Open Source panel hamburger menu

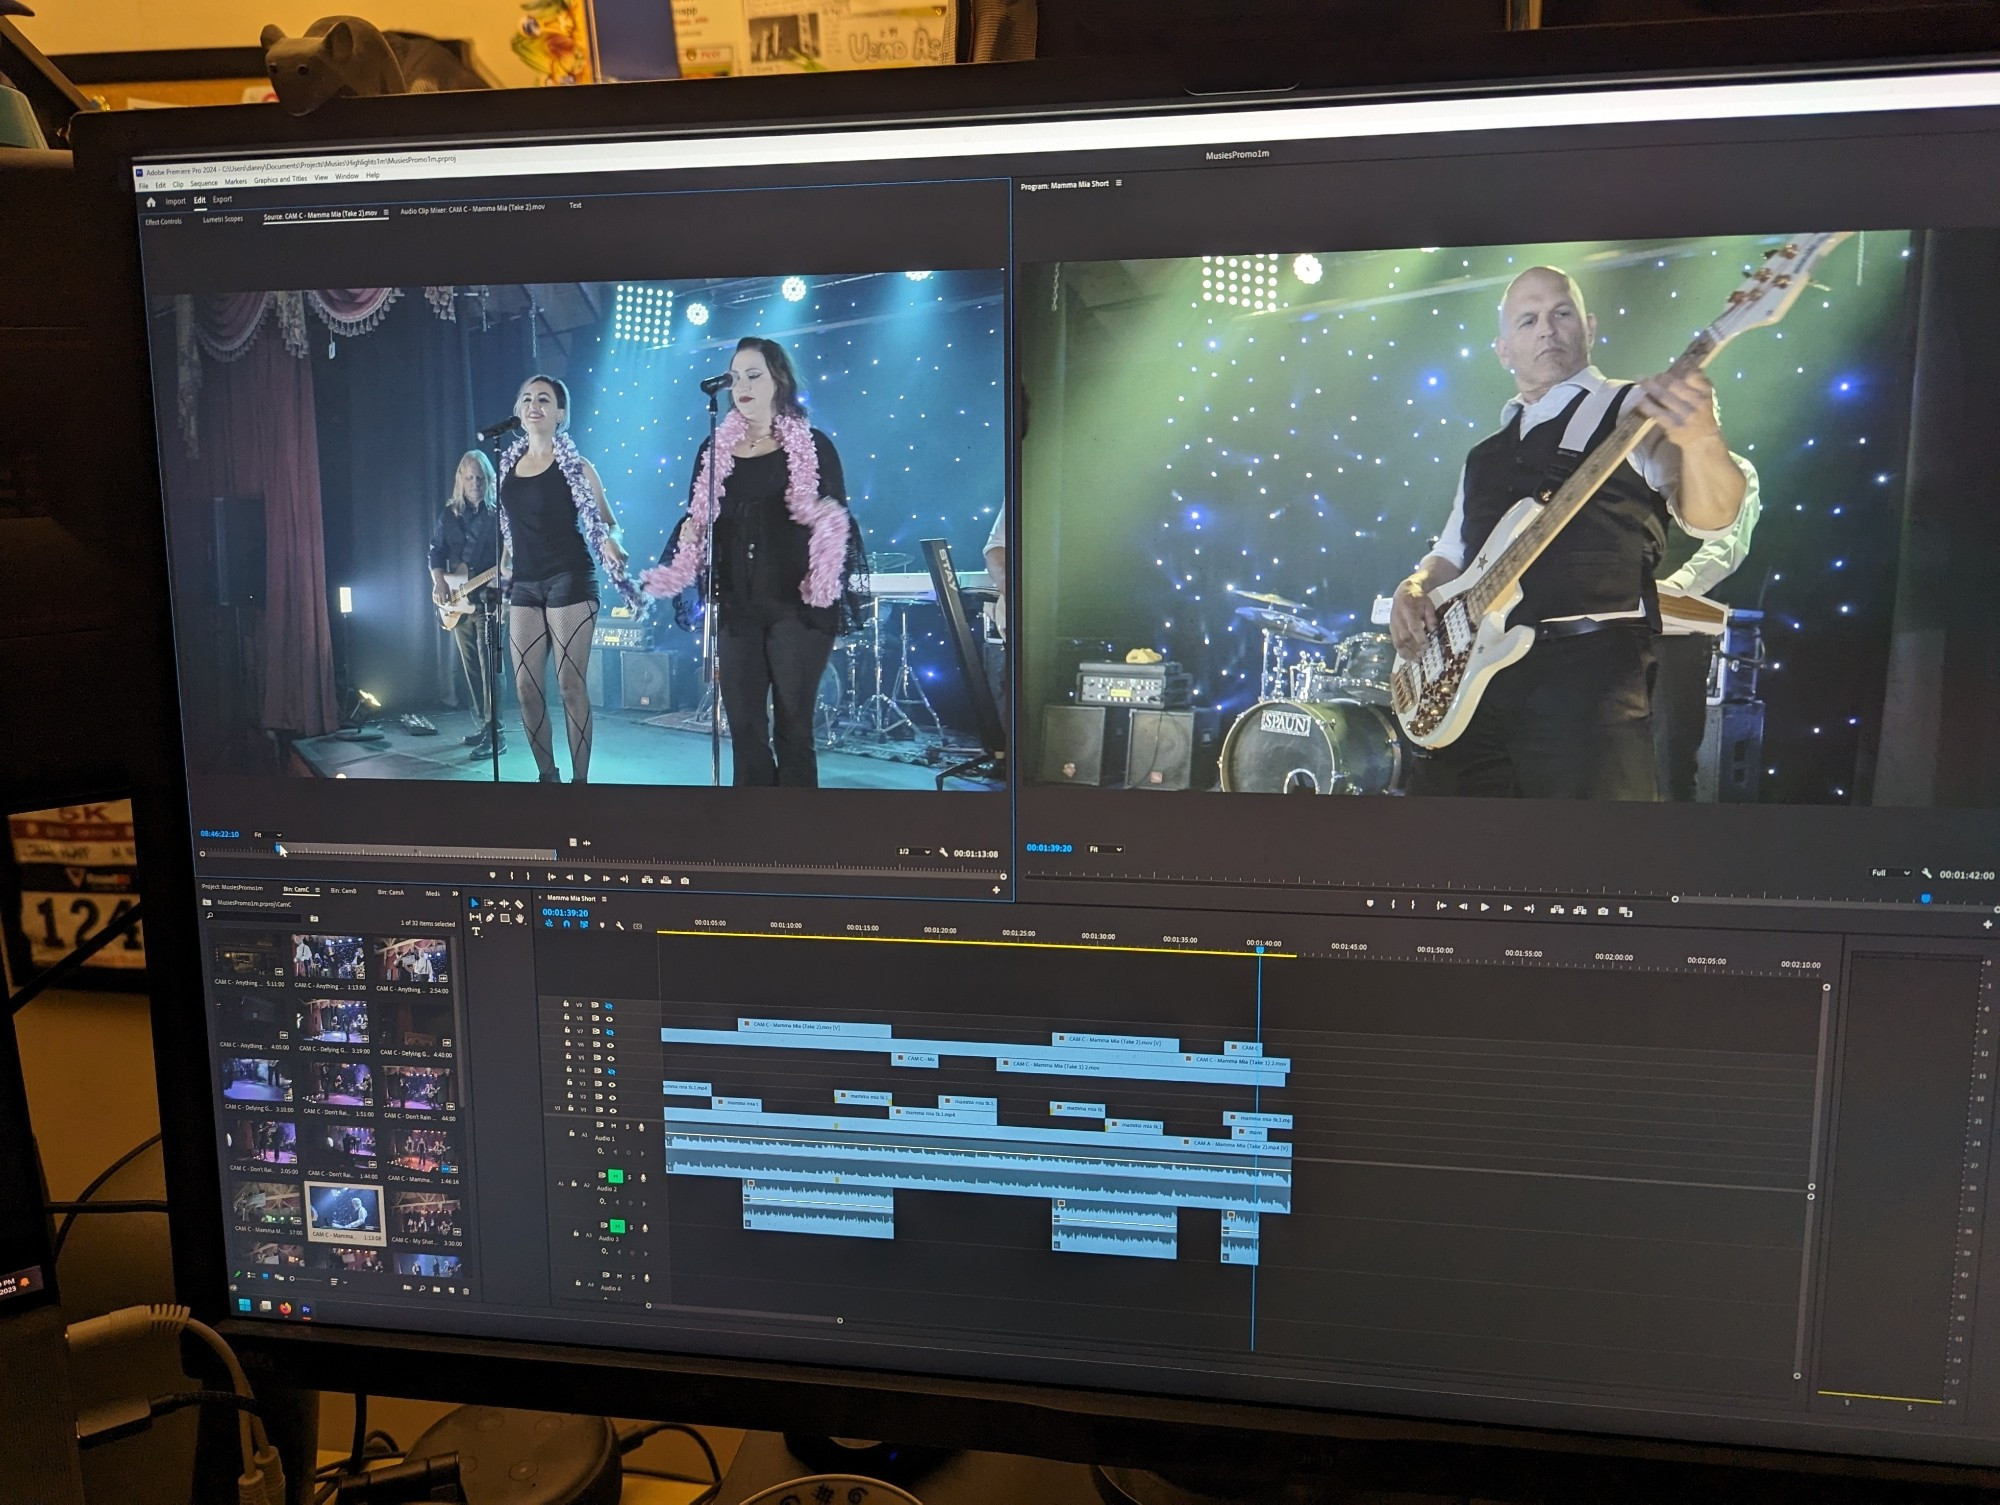[x=386, y=213]
